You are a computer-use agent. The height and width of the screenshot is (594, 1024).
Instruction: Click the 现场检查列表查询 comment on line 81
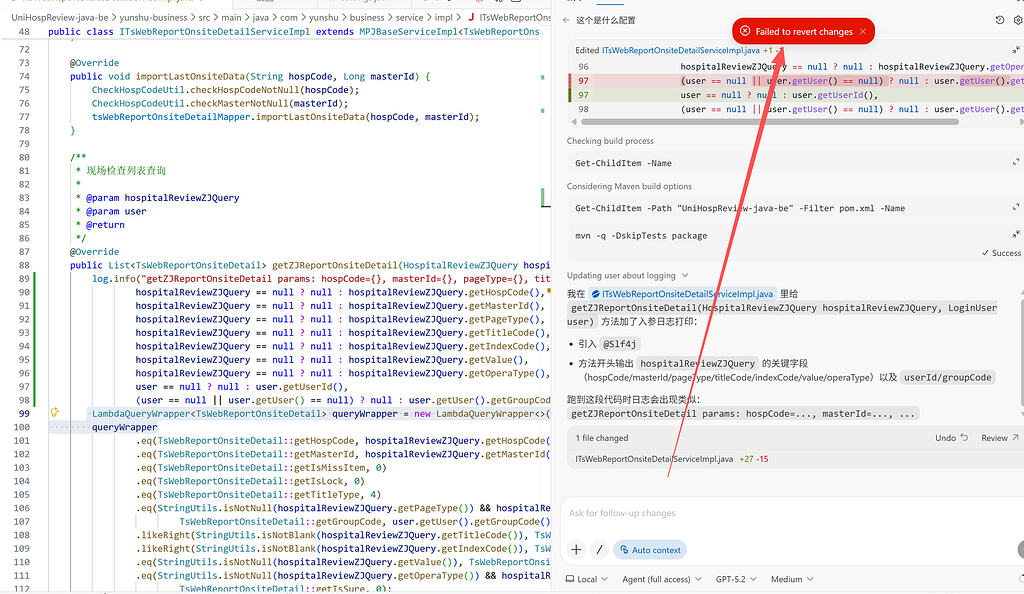[x=126, y=170]
